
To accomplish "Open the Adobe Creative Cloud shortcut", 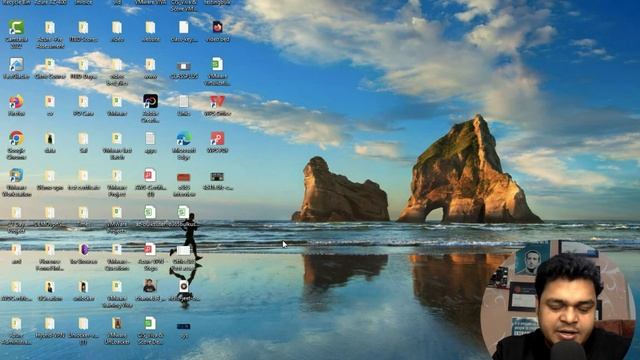I will 150,102.
